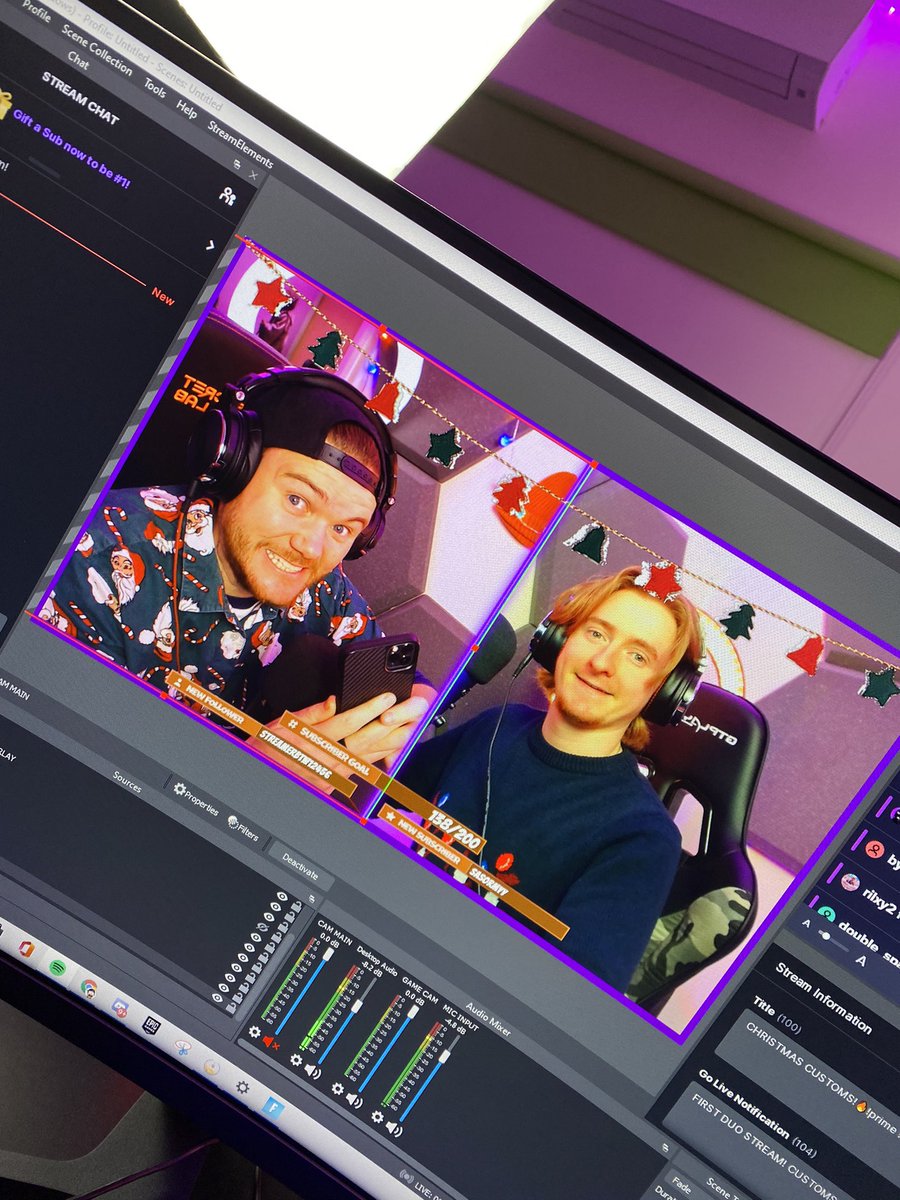Open source Filters button

(x=244, y=829)
